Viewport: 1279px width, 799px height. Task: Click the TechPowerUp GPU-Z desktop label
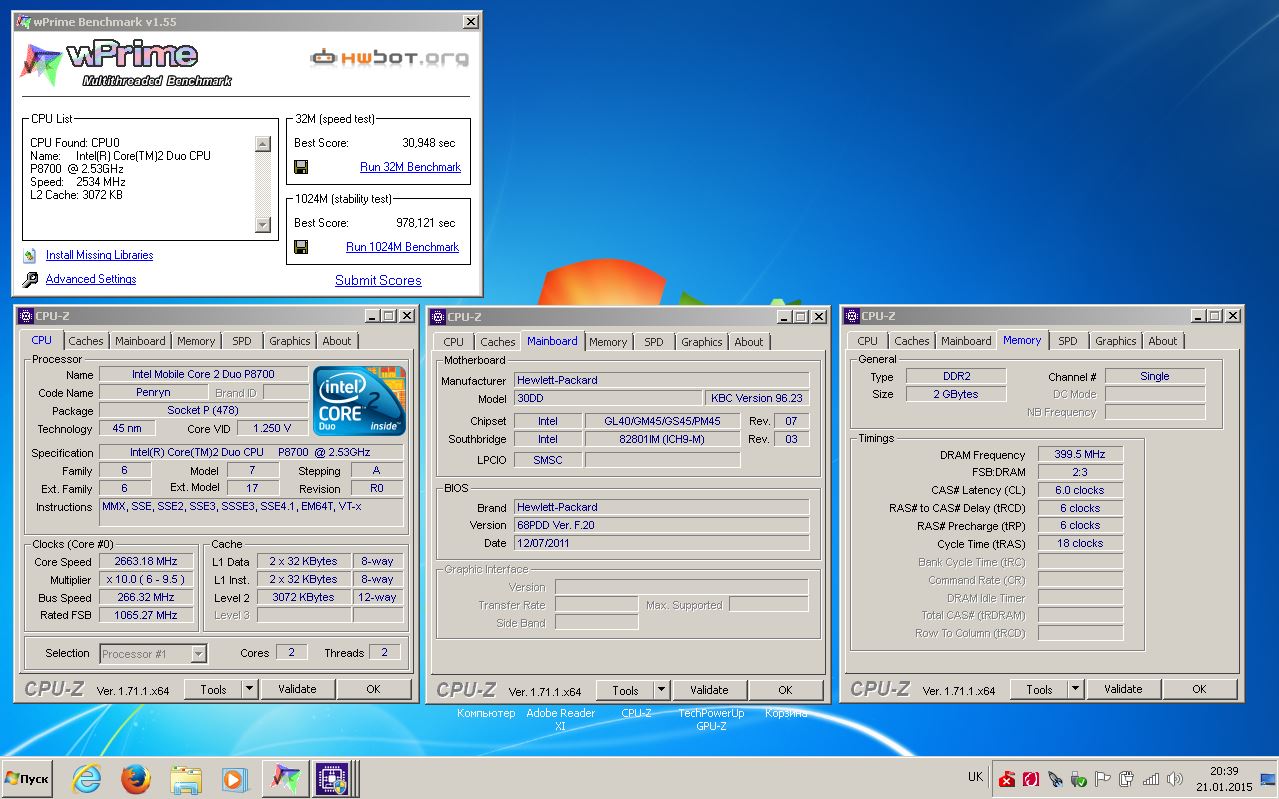[x=711, y=720]
